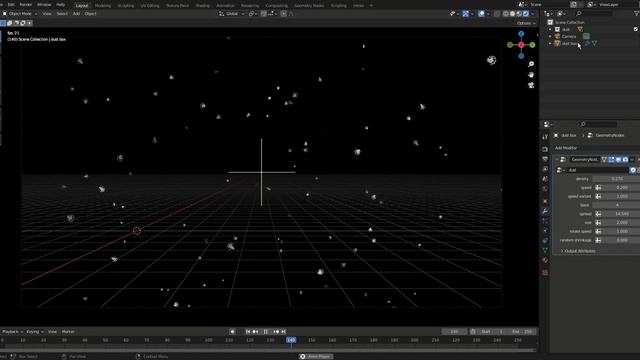Switch to the Modeling workspace tab
Screen dimensions: 640x360
click(103, 6)
